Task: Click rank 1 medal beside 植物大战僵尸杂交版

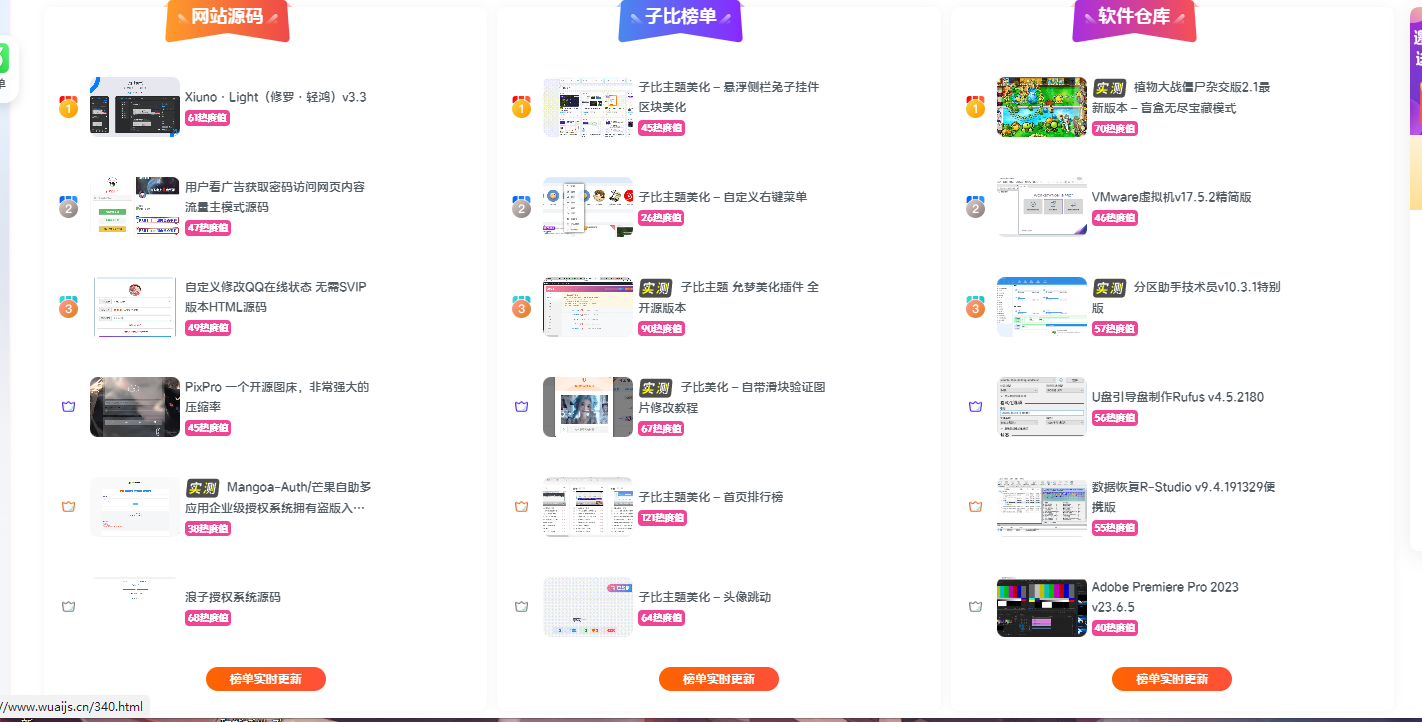Action: click(x=975, y=106)
